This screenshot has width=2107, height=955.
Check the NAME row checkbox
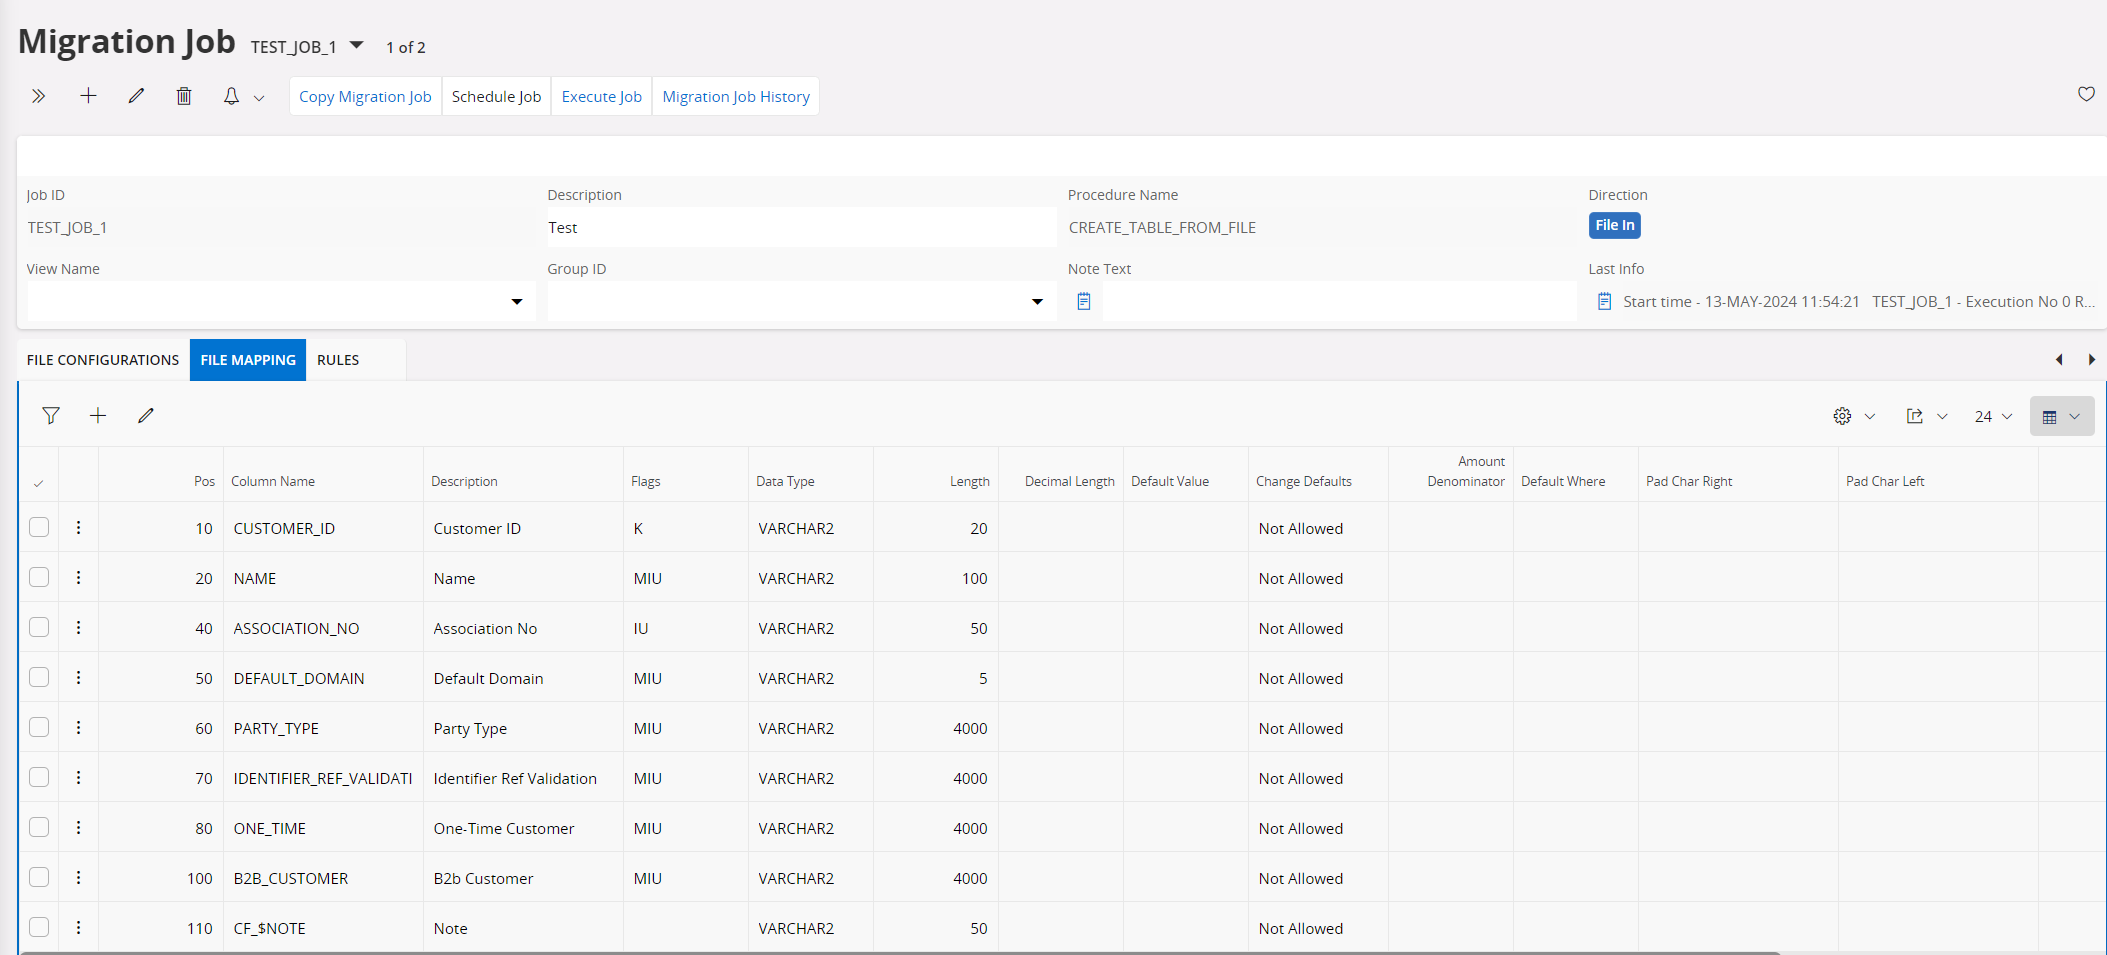(x=39, y=577)
